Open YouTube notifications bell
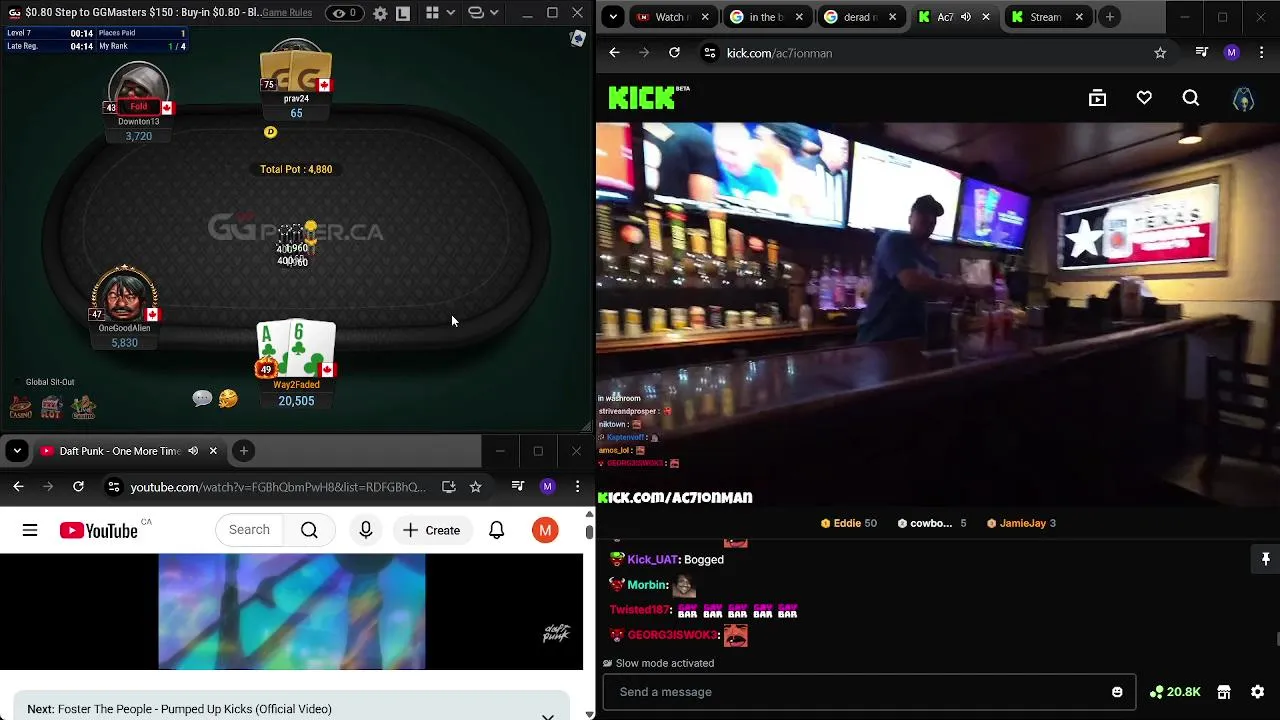This screenshot has width=1280, height=720. point(497,530)
